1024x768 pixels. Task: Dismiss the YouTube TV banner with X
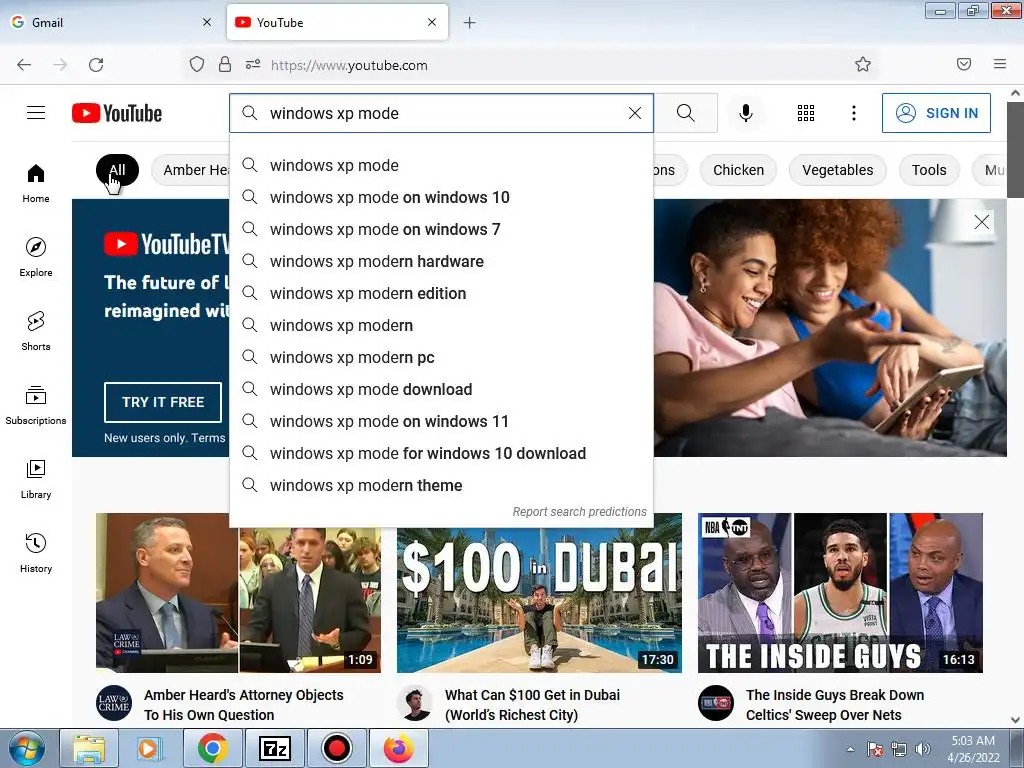pos(982,222)
